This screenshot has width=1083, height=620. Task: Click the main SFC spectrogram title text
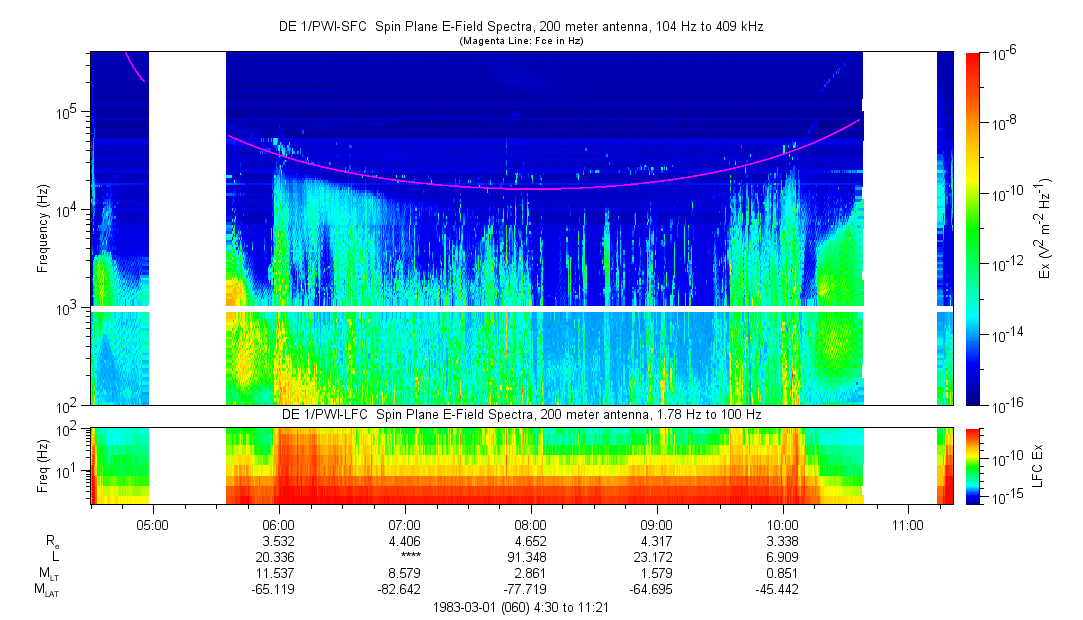(x=520, y=29)
